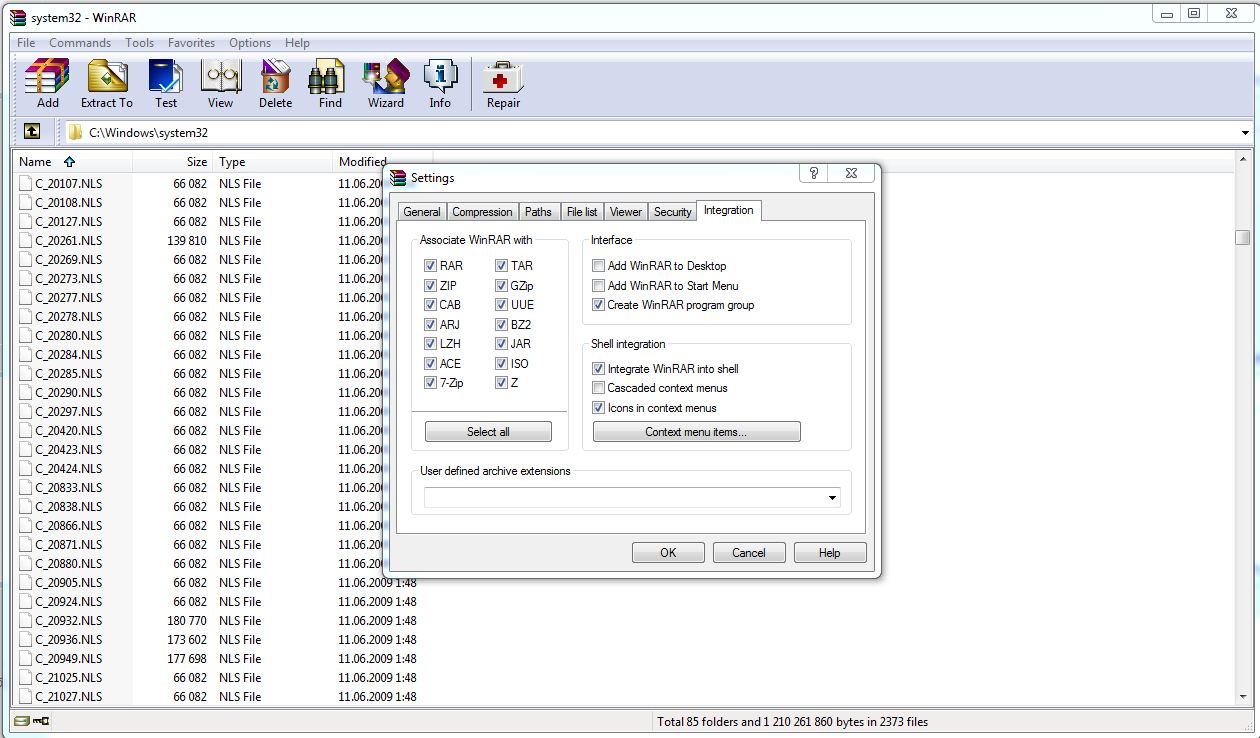
Task: Click the Info toolbar icon
Action: click(440, 84)
